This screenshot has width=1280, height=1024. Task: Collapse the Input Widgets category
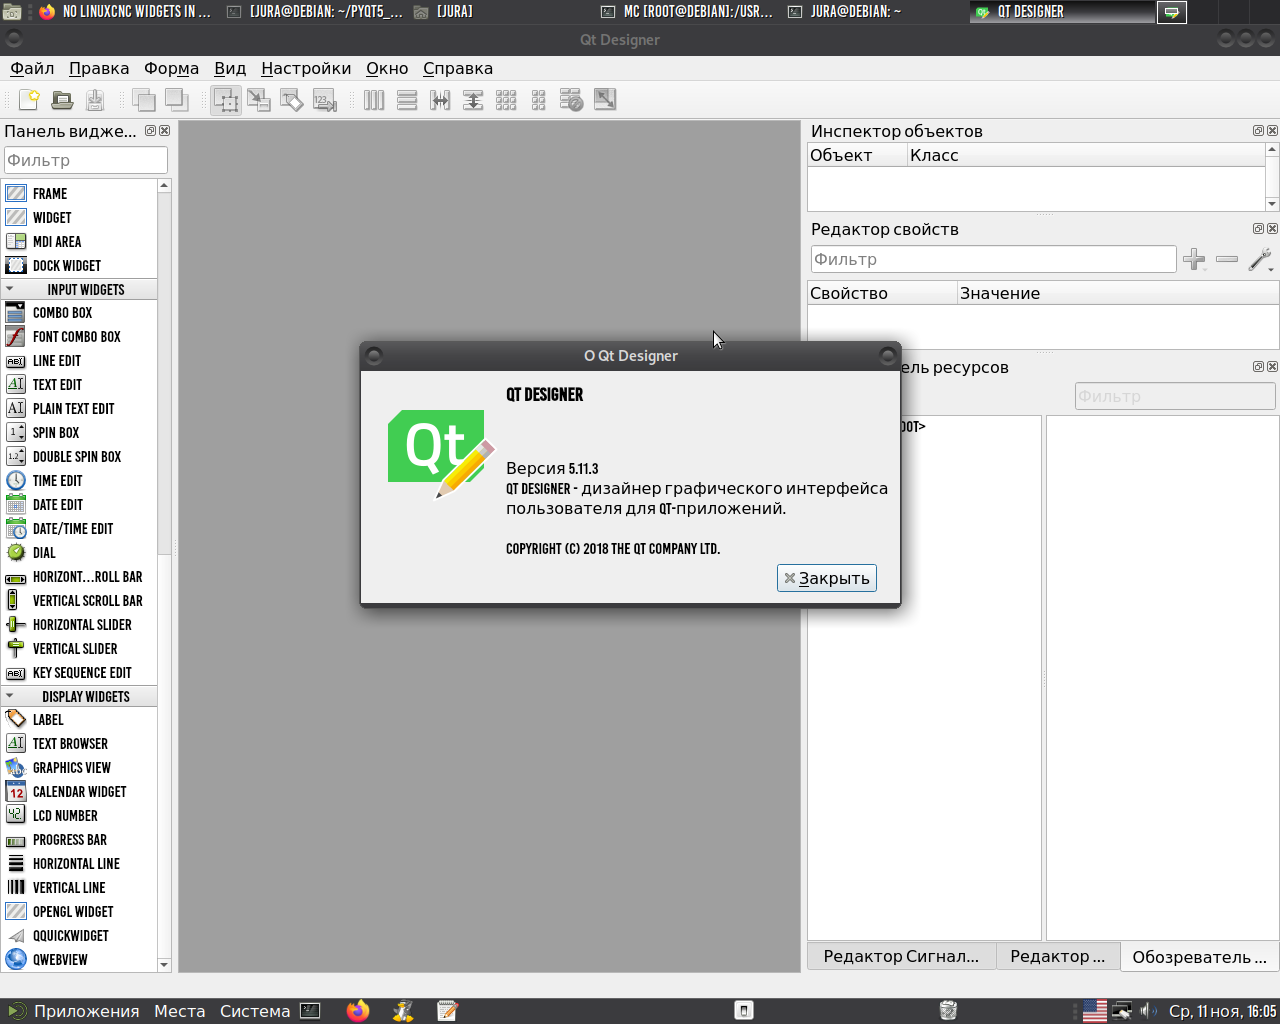coord(80,290)
